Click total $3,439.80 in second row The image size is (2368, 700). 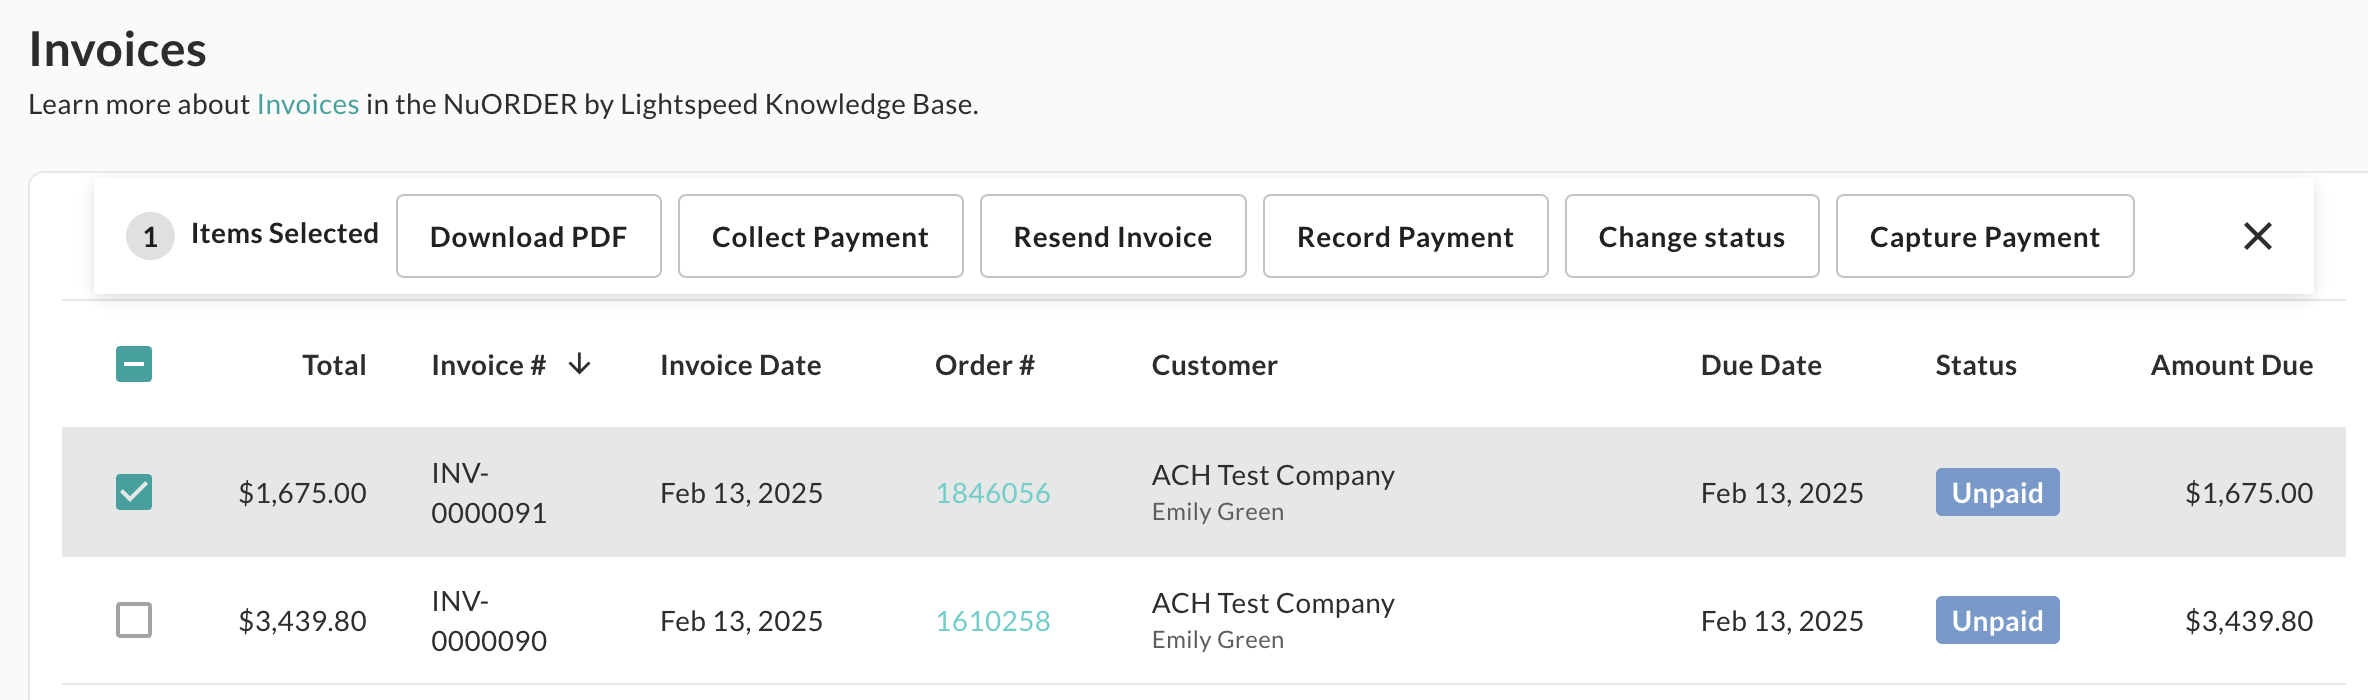coord(302,621)
